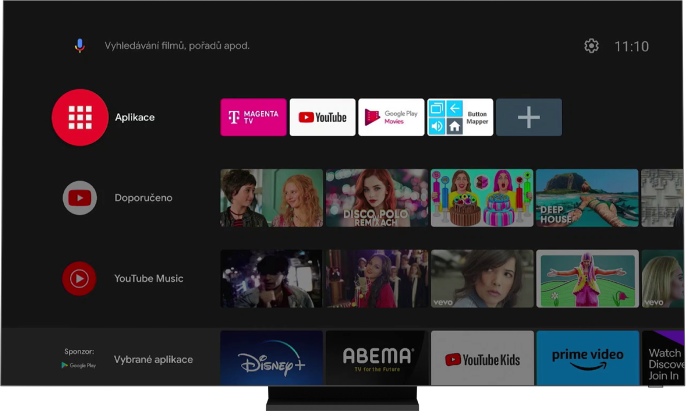This screenshot has height=411, width=686.
Task: Open the ABEMA featured app
Action: [377, 358]
